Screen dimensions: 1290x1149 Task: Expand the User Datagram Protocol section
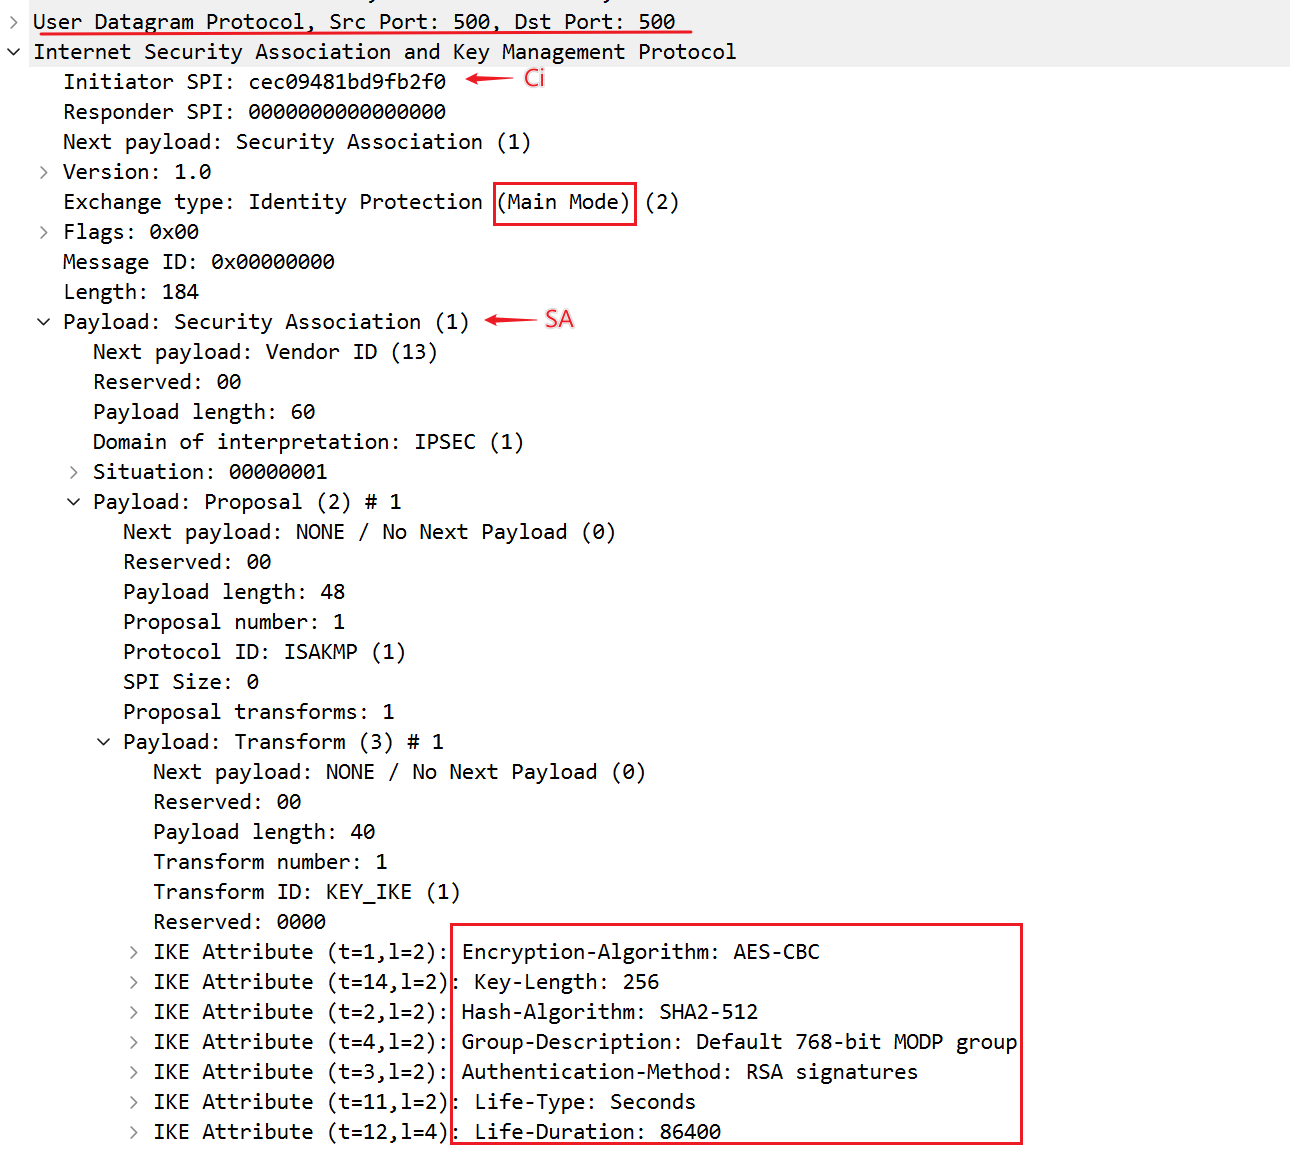[x=13, y=21]
